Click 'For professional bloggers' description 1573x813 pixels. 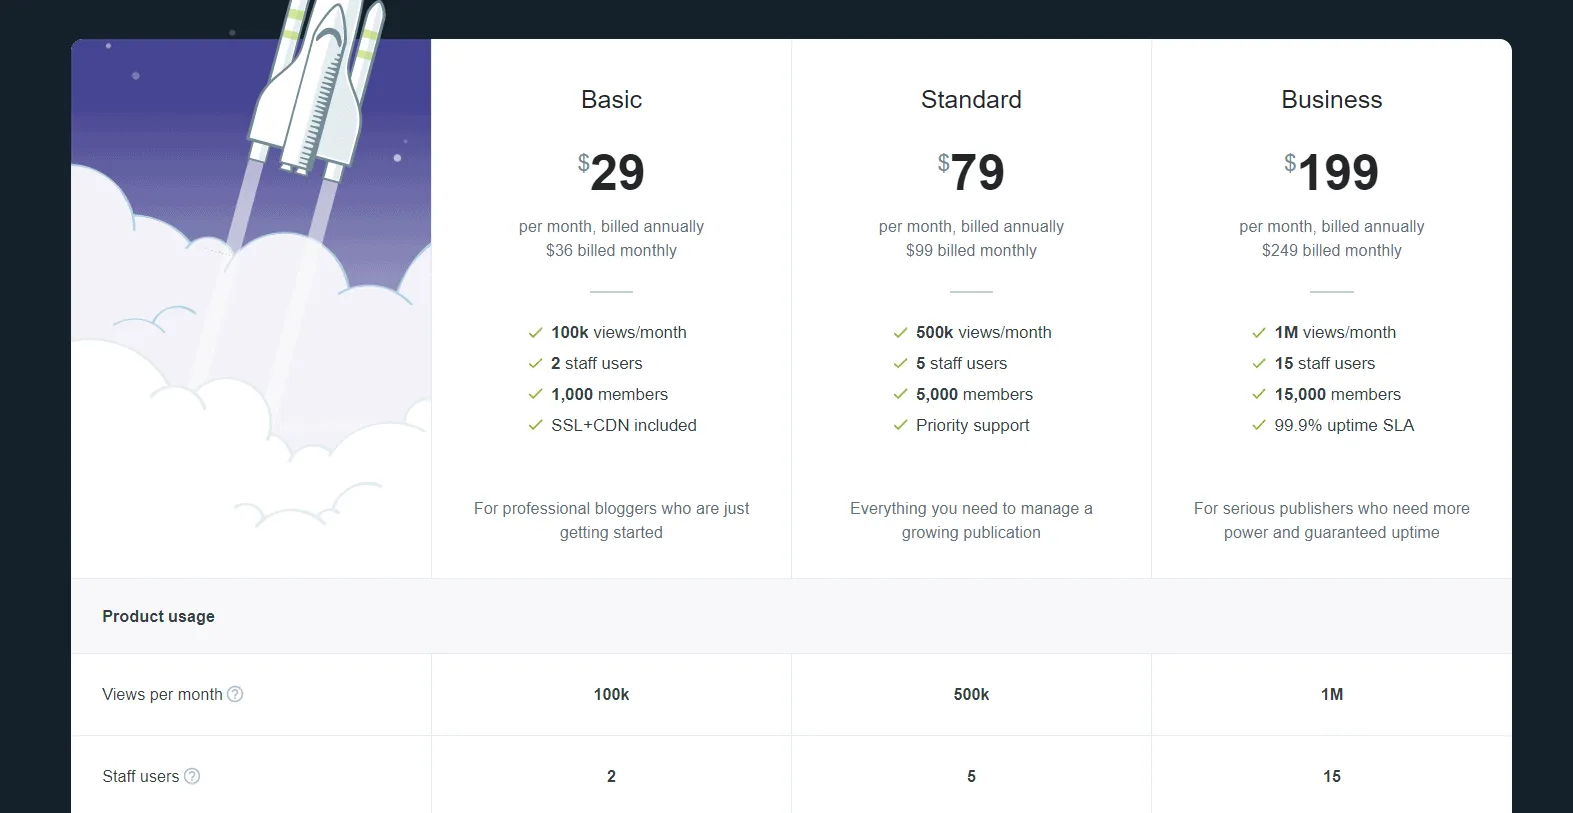coord(611,521)
